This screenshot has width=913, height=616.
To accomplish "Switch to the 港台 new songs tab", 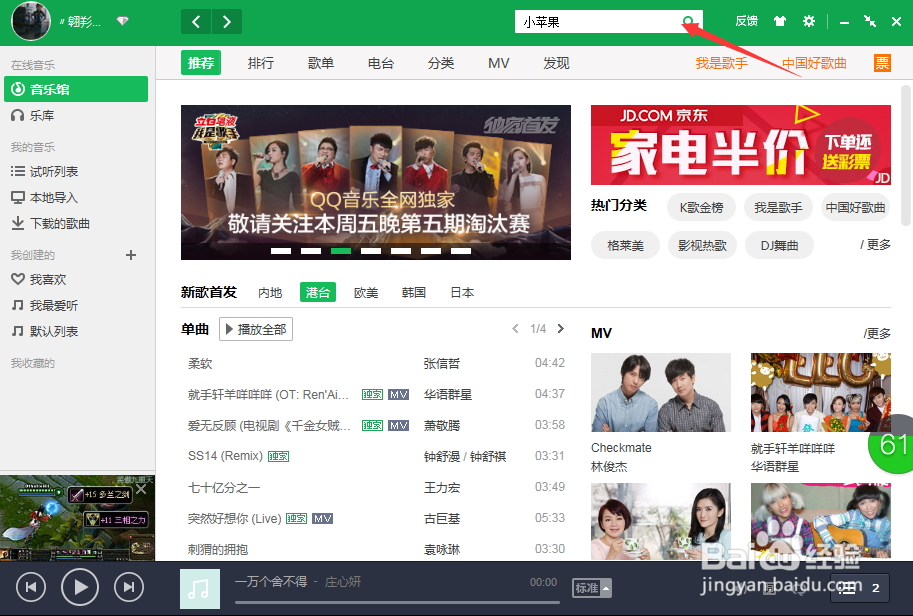I will tap(317, 292).
